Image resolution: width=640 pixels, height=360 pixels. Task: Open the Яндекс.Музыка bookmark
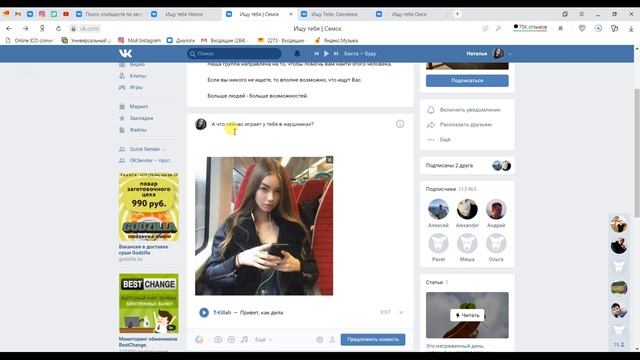pos(336,40)
